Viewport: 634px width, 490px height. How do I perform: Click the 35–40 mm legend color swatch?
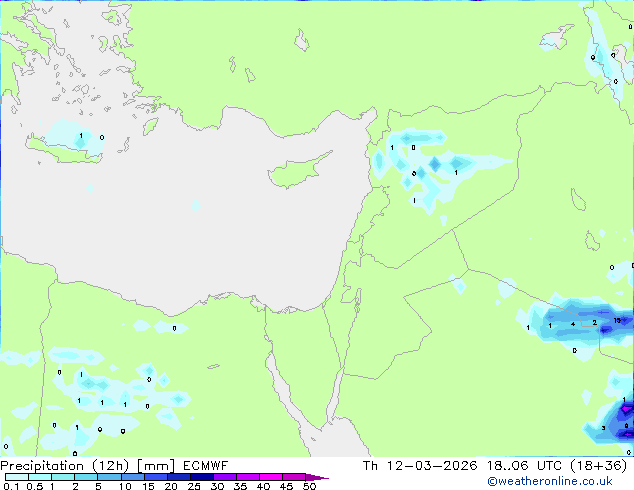pos(248,477)
